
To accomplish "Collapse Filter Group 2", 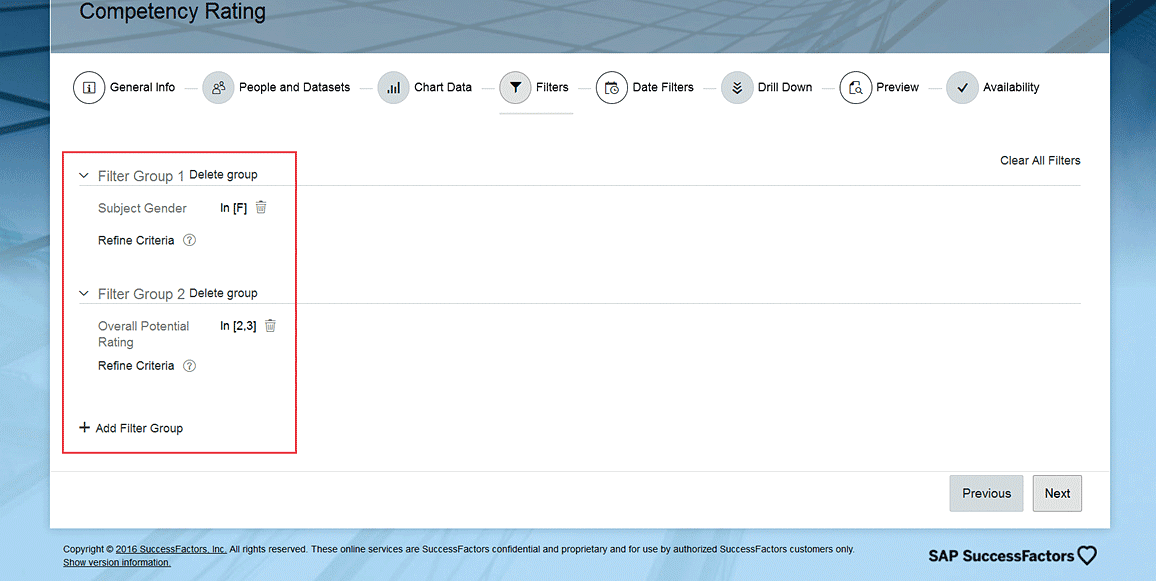I will pos(84,294).
